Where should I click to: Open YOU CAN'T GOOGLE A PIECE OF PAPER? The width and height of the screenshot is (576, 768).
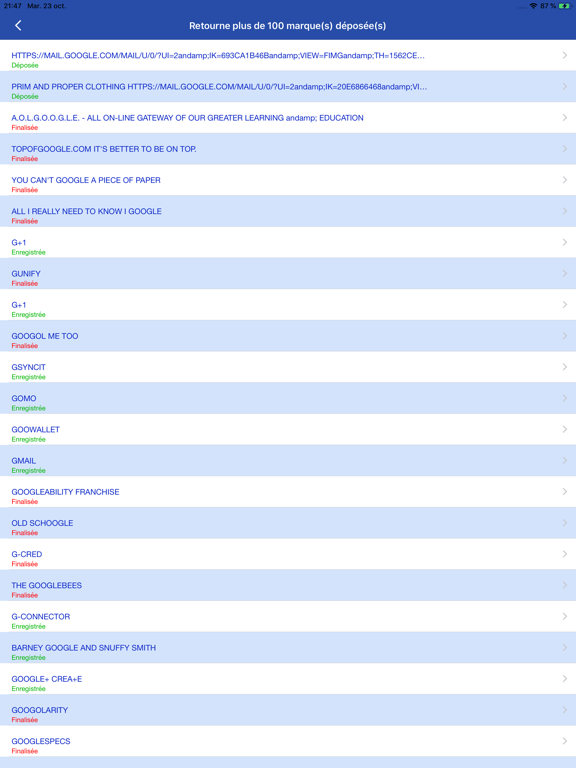288,180
